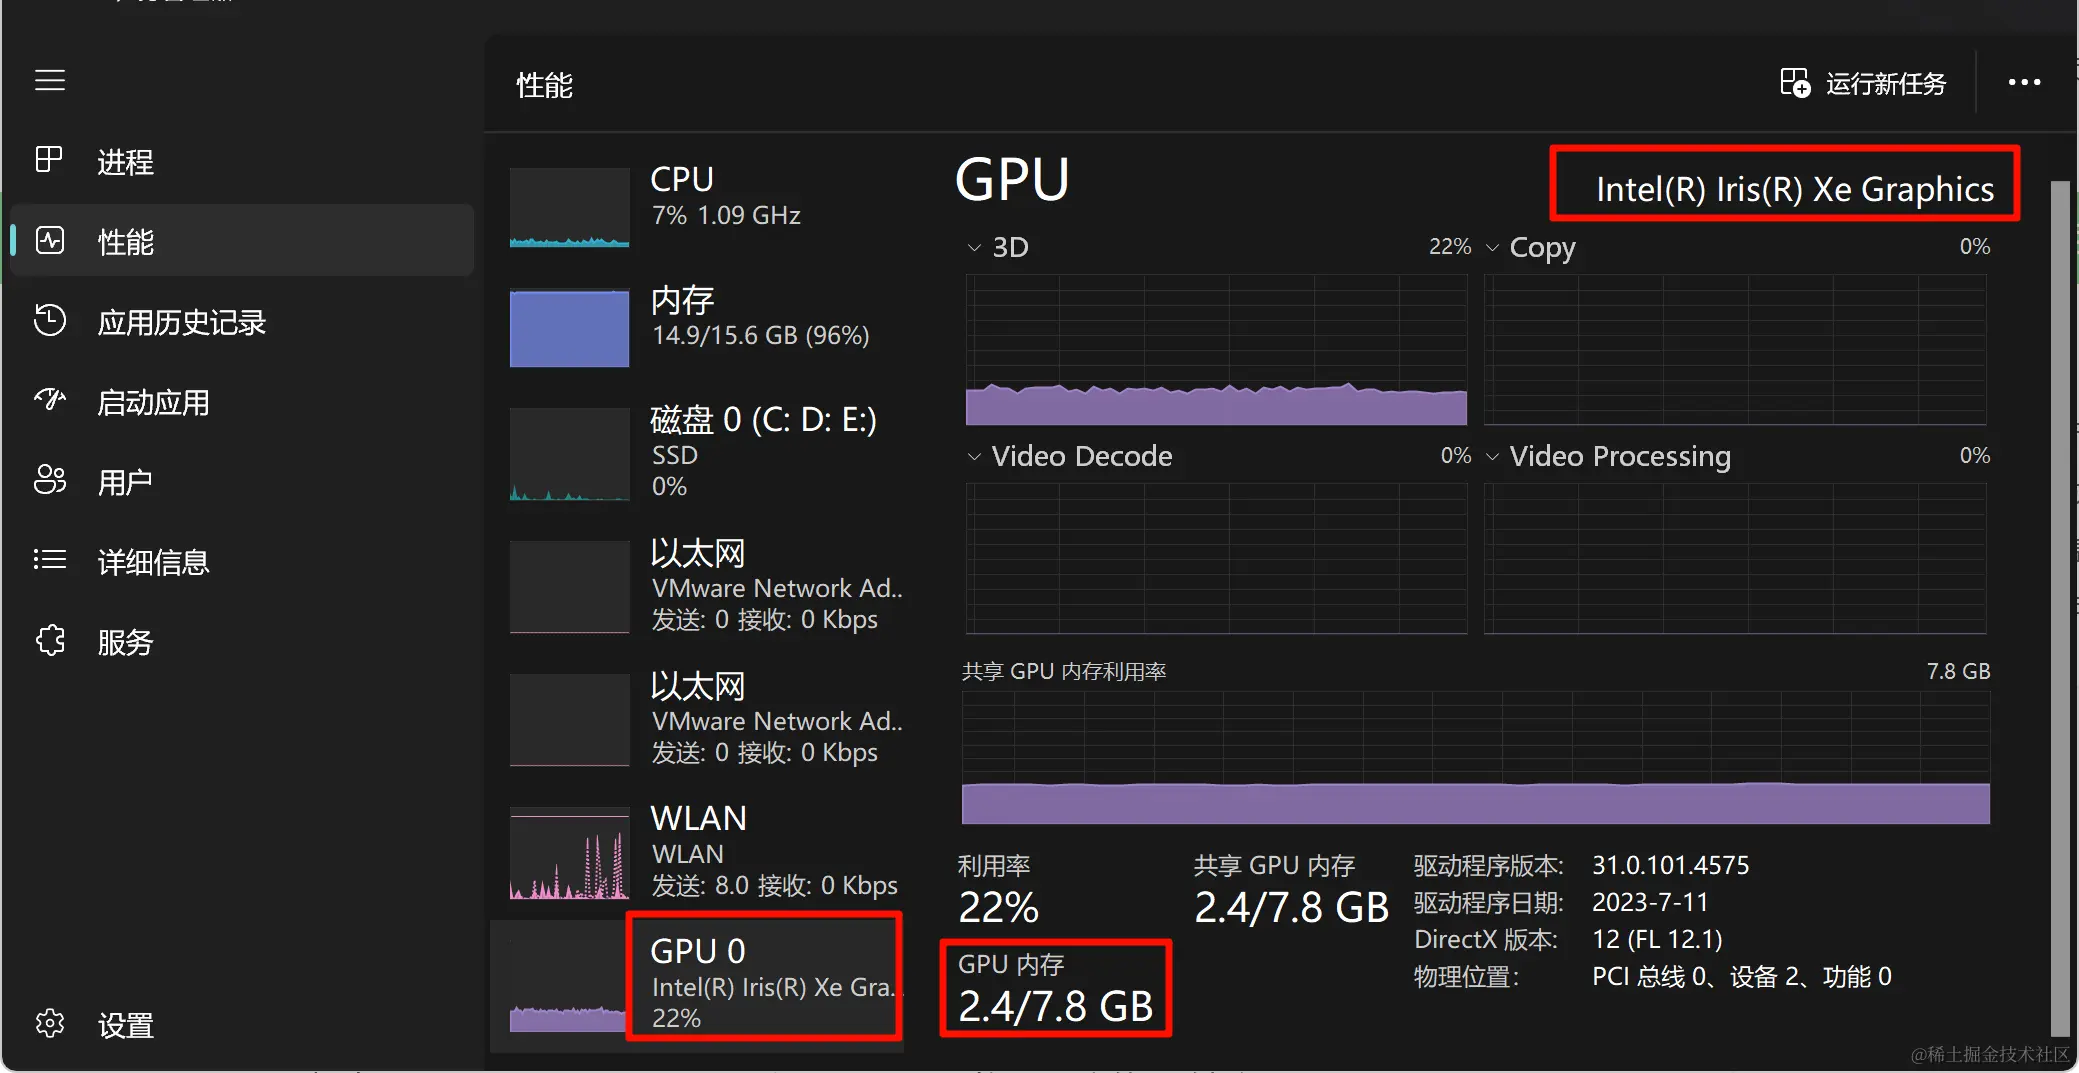
Task: Click 运行新任务 button
Action: point(1864,83)
